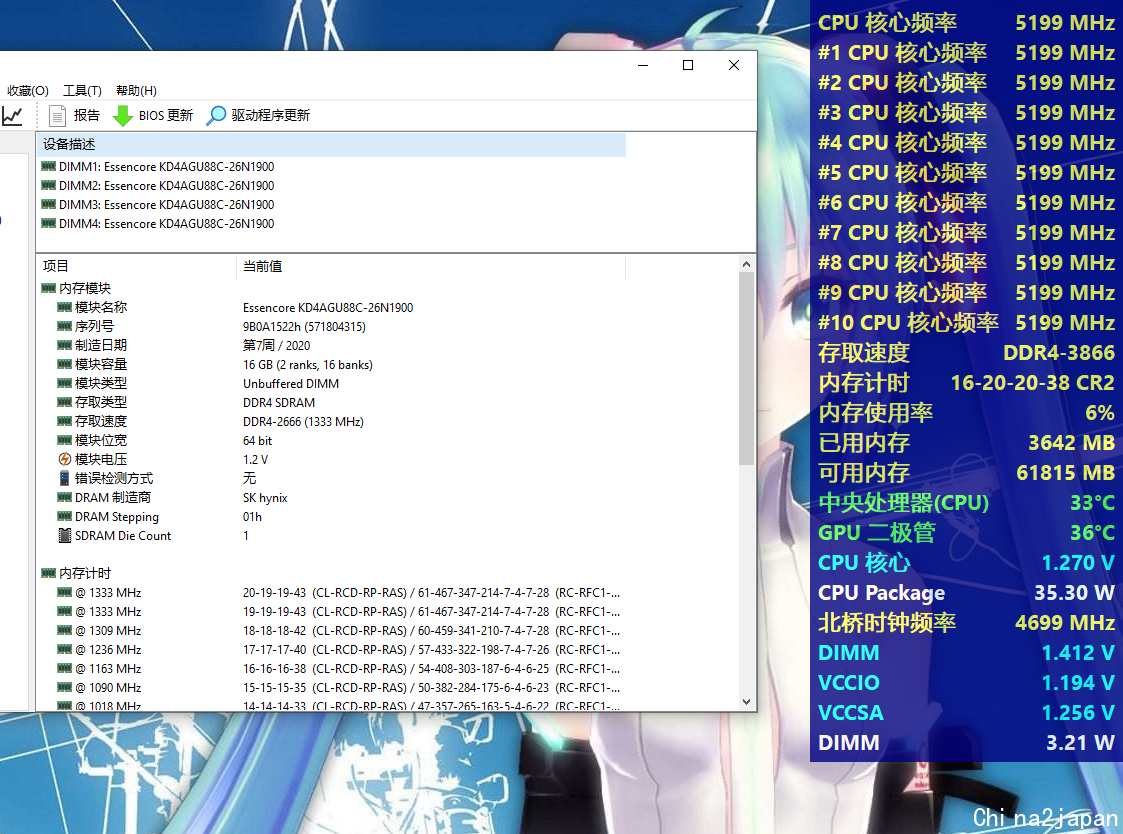1123x834 pixels.
Task: Click the icon beside @ 1163 MHz
Action: click(64, 668)
